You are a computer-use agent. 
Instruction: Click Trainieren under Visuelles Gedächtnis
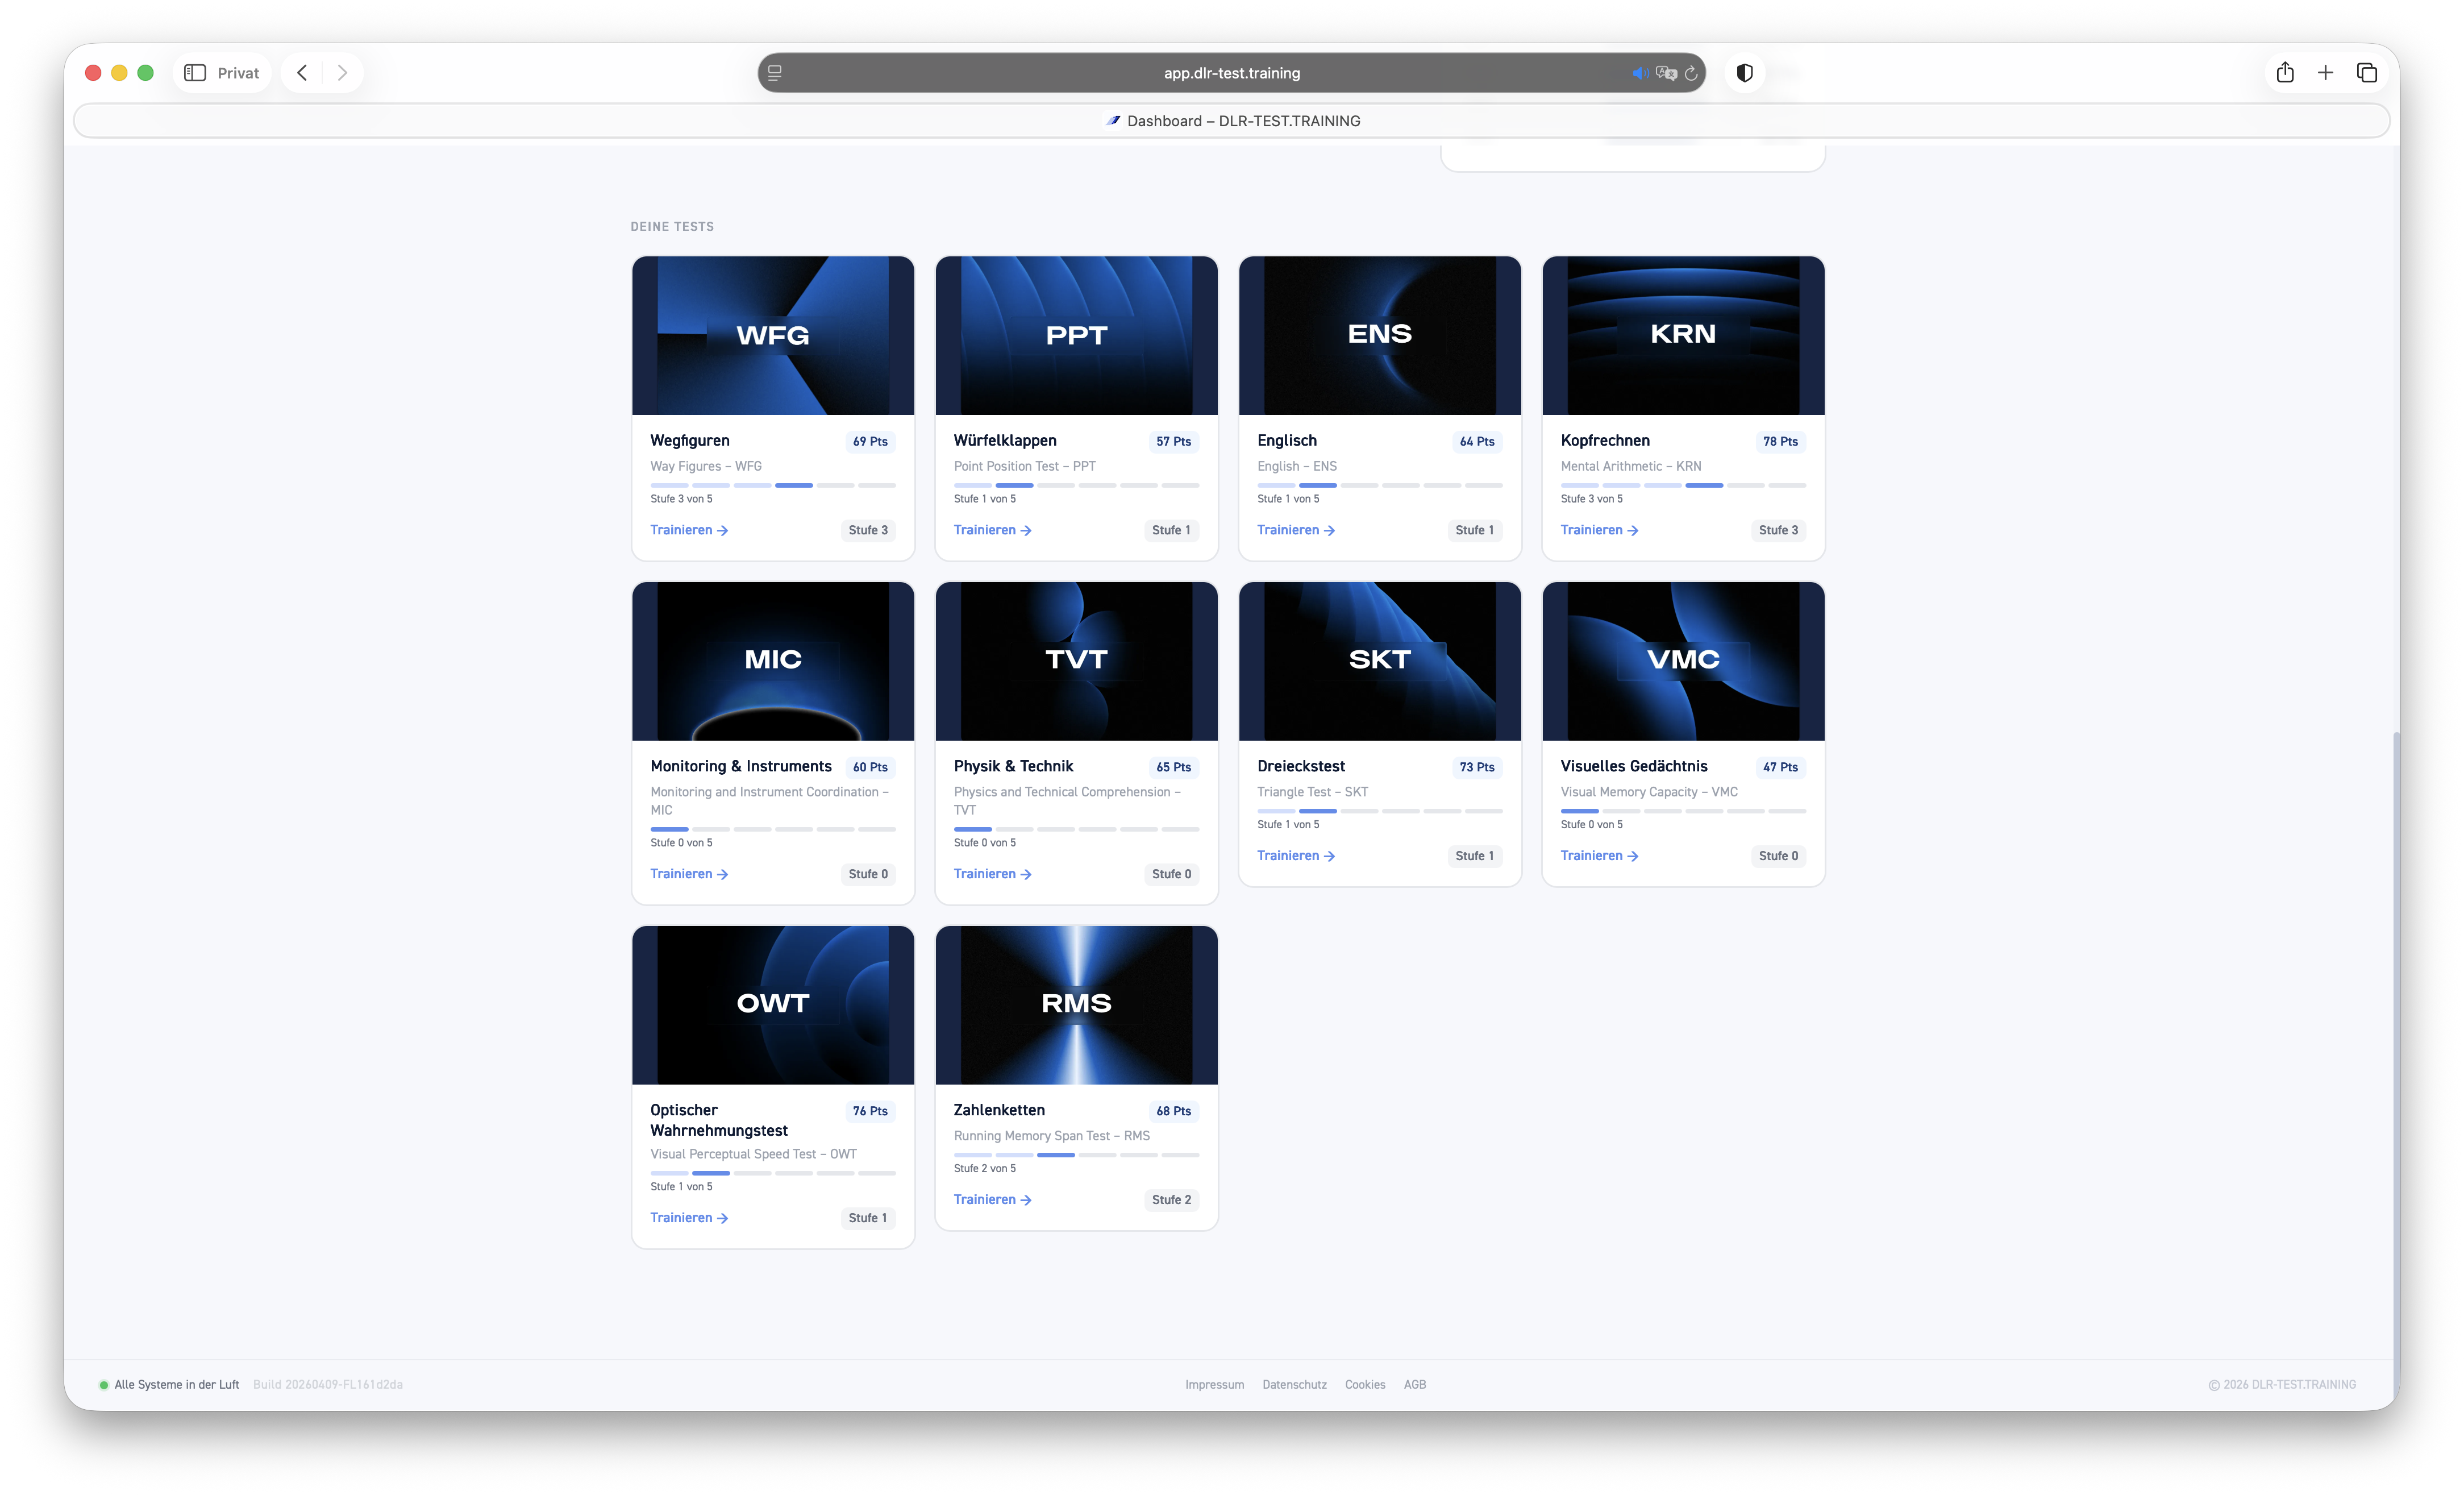pyautogui.click(x=1598, y=856)
